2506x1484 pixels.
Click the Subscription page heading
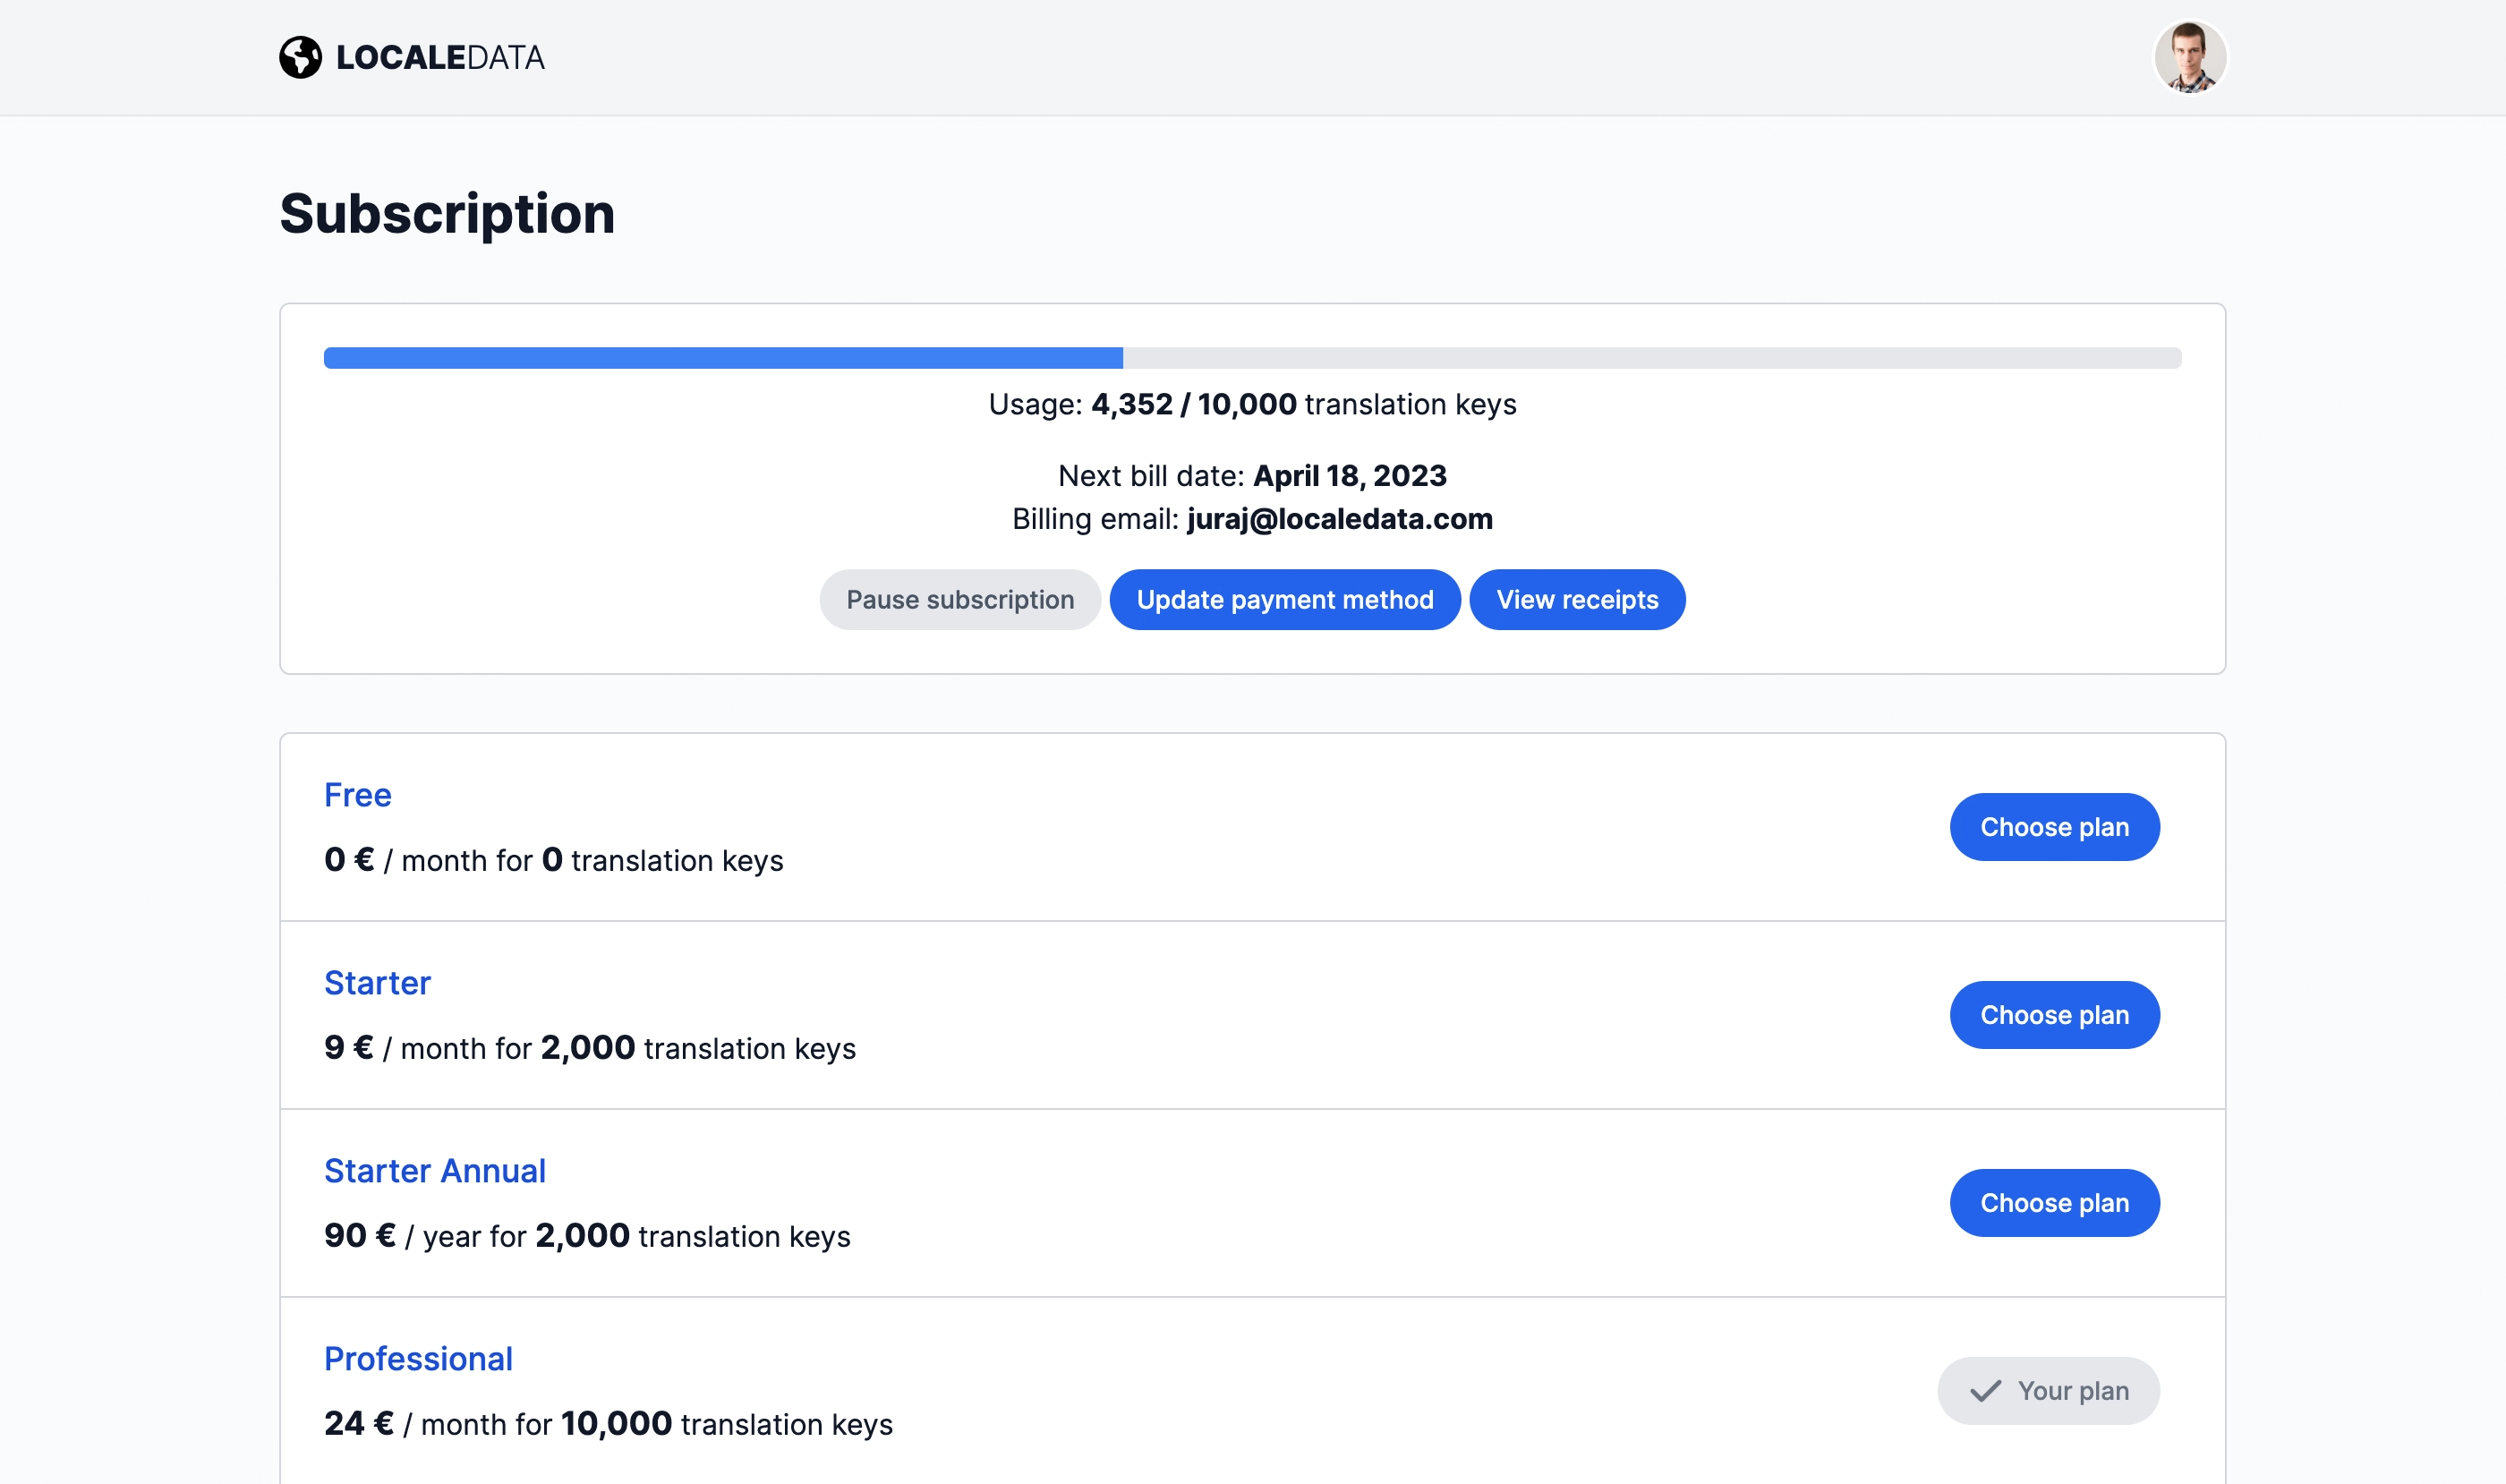(447, 214)
